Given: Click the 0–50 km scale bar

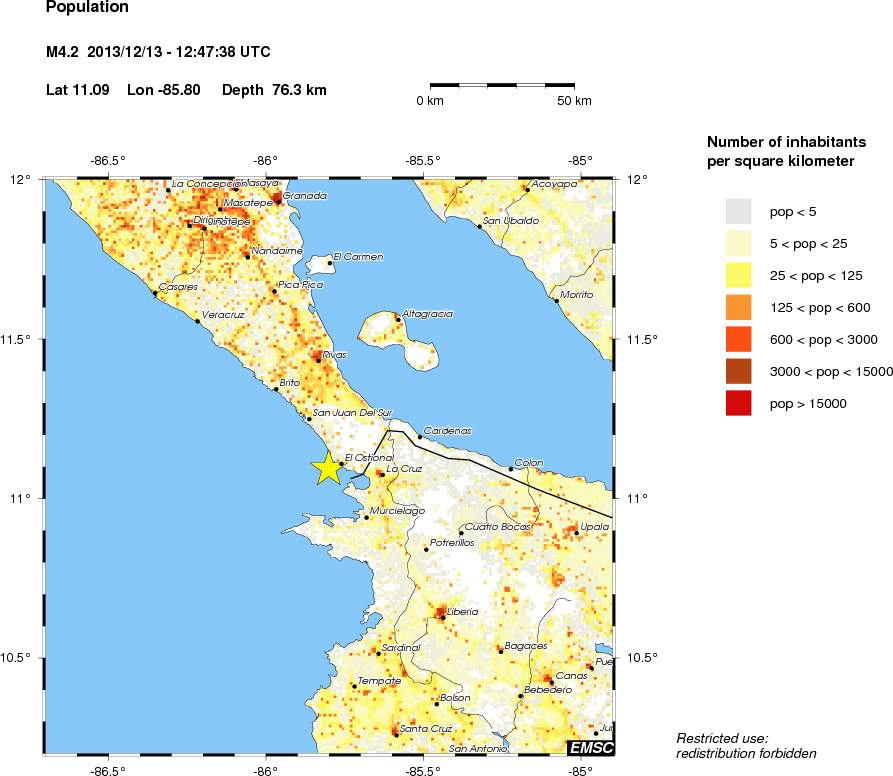Looking at the screenshot, I should (502, 85).
